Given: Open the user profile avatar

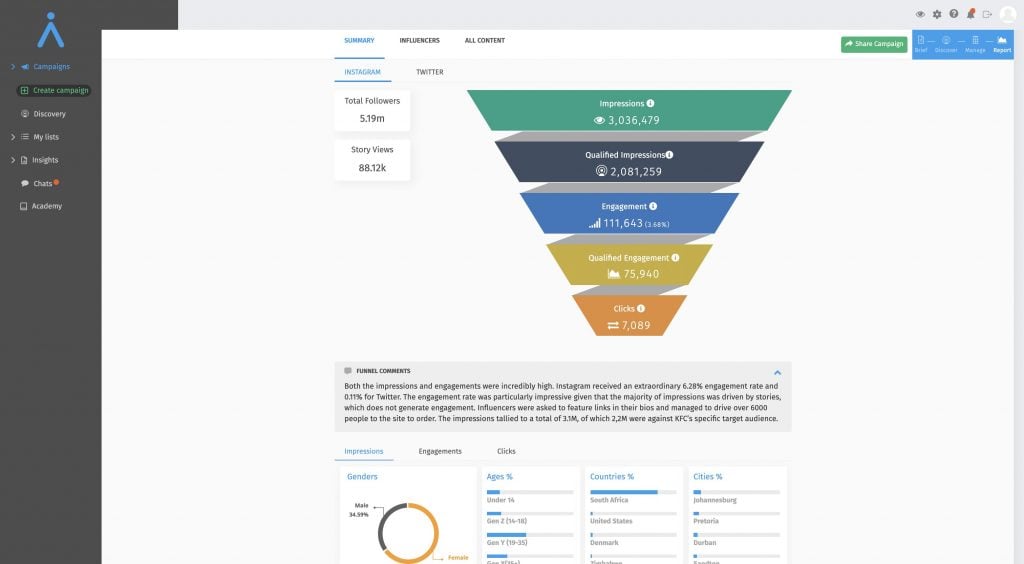Looking at the screenshot, I should [x=1008, y=14].
